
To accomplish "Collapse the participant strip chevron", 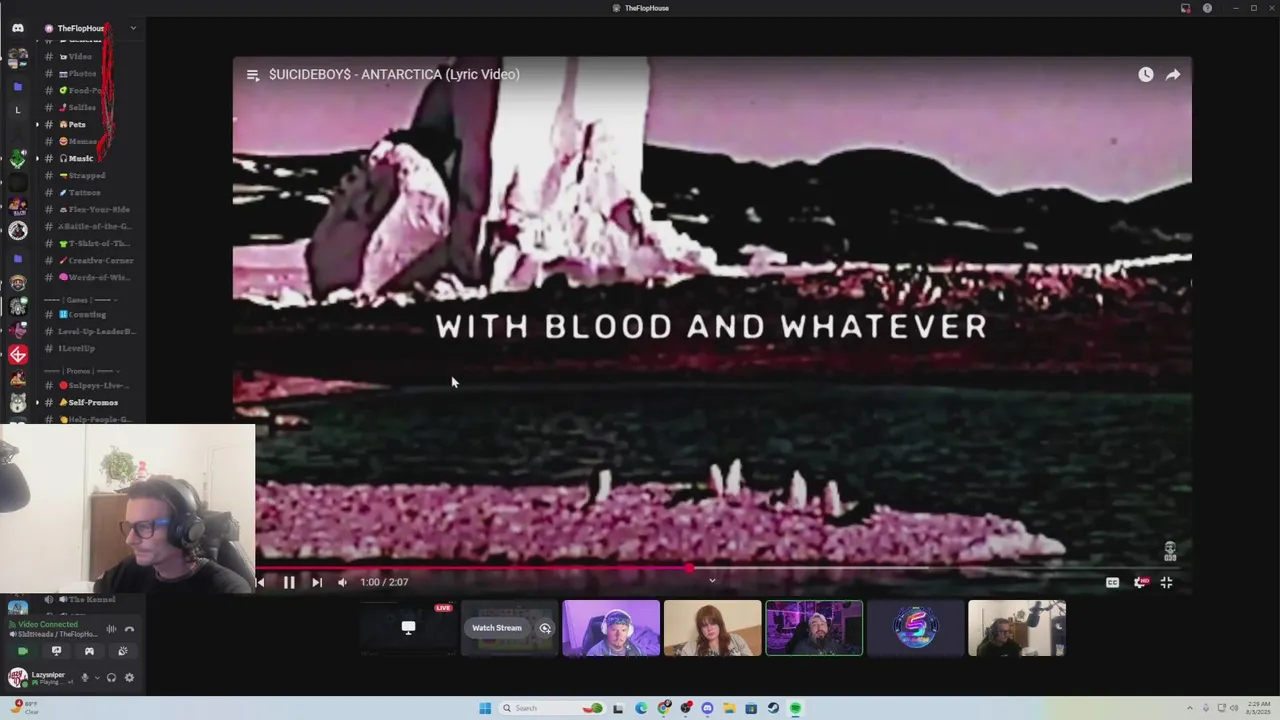I will click(712, 580).
